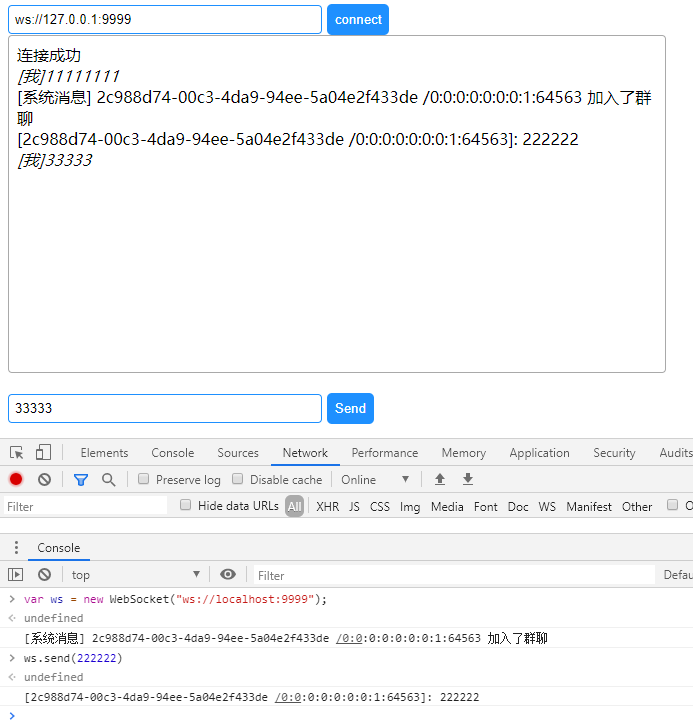Check the Hide data URLs checkbox
Screen dimensions: 693x722
186,505
